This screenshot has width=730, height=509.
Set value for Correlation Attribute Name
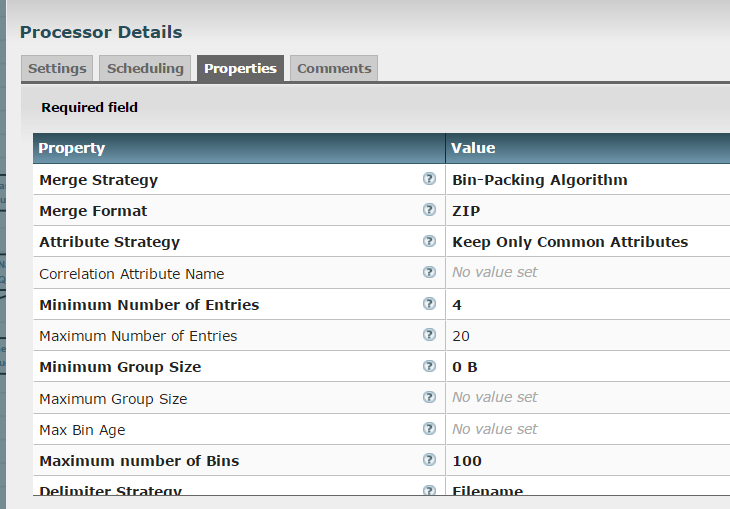pyautogui.click(x=495, y=273)
